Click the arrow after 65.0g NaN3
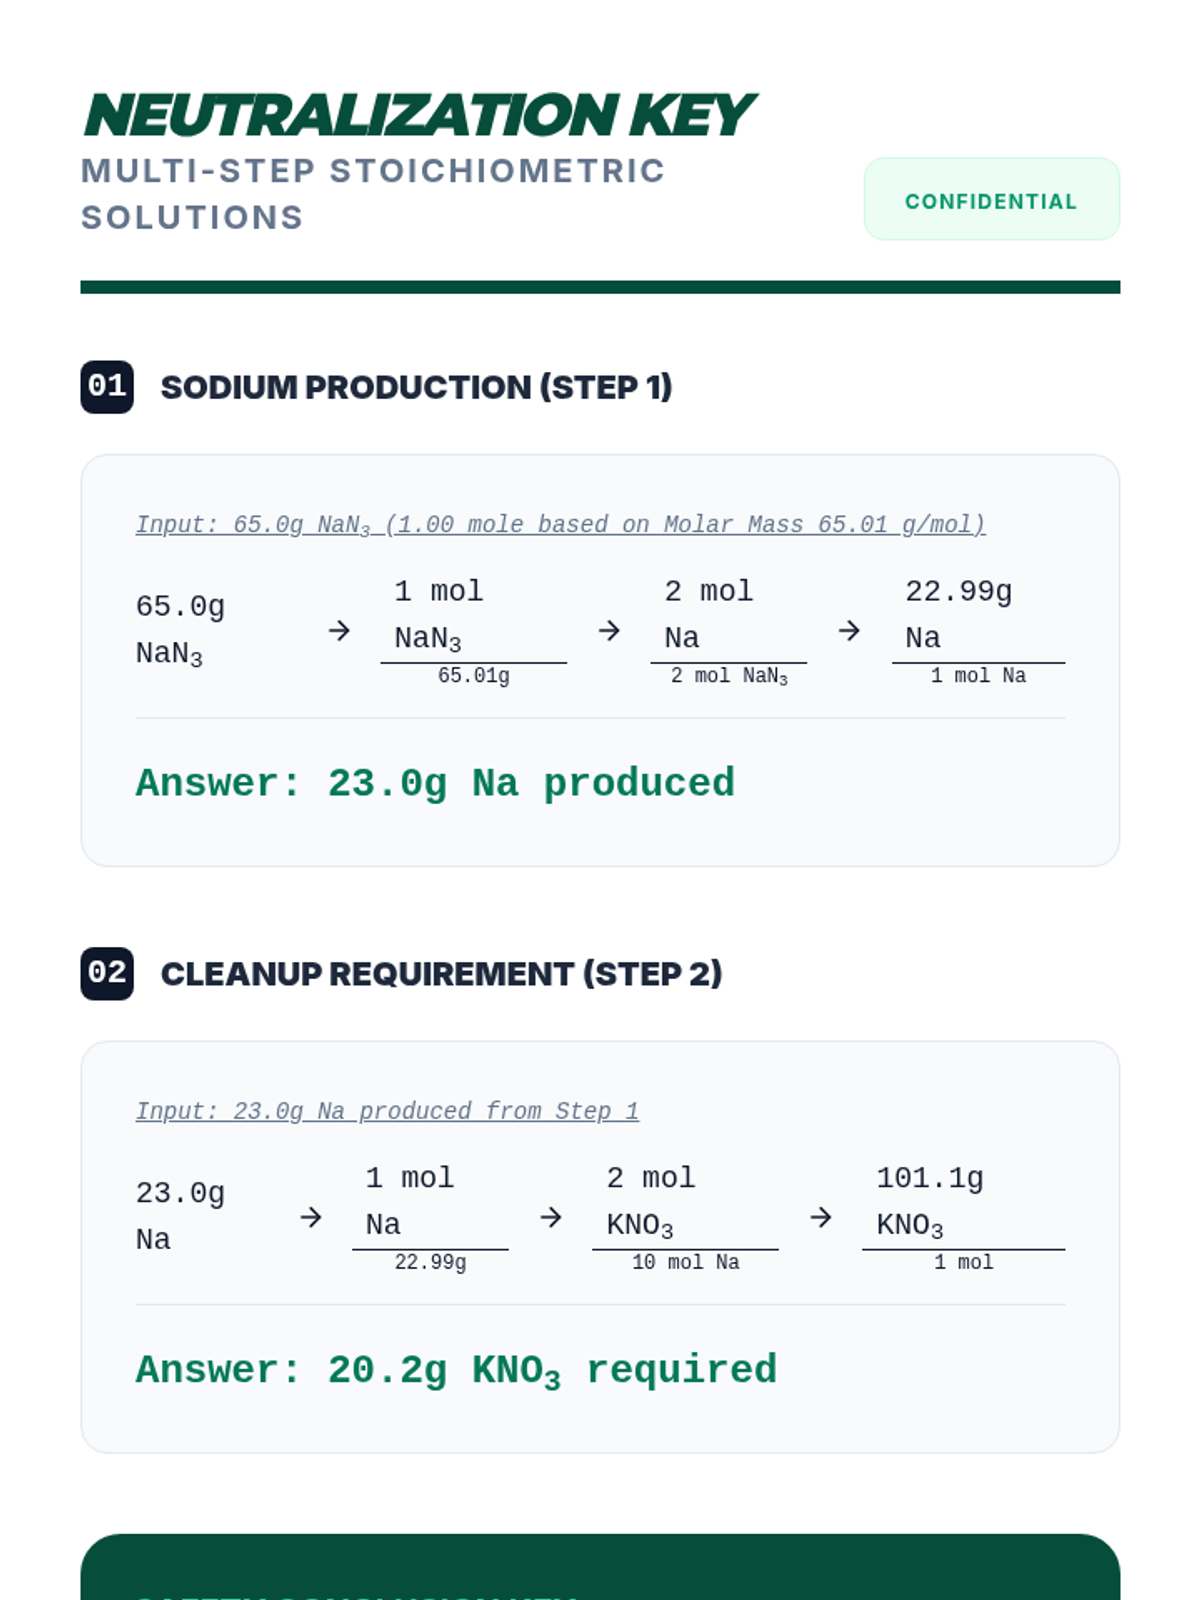The image size is (1200, 1600). pos(339,631)
